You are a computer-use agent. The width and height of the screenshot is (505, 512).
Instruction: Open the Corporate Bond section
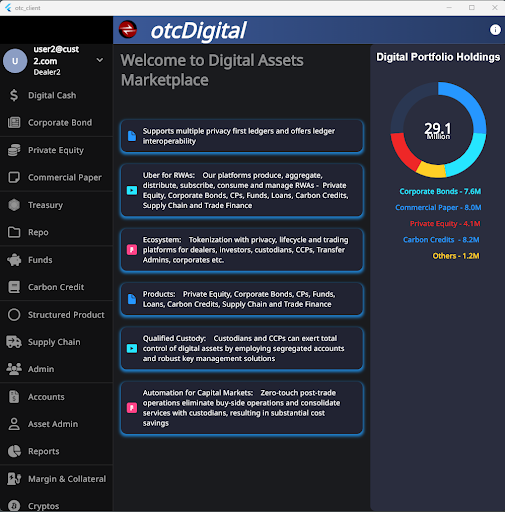point(56,123)
